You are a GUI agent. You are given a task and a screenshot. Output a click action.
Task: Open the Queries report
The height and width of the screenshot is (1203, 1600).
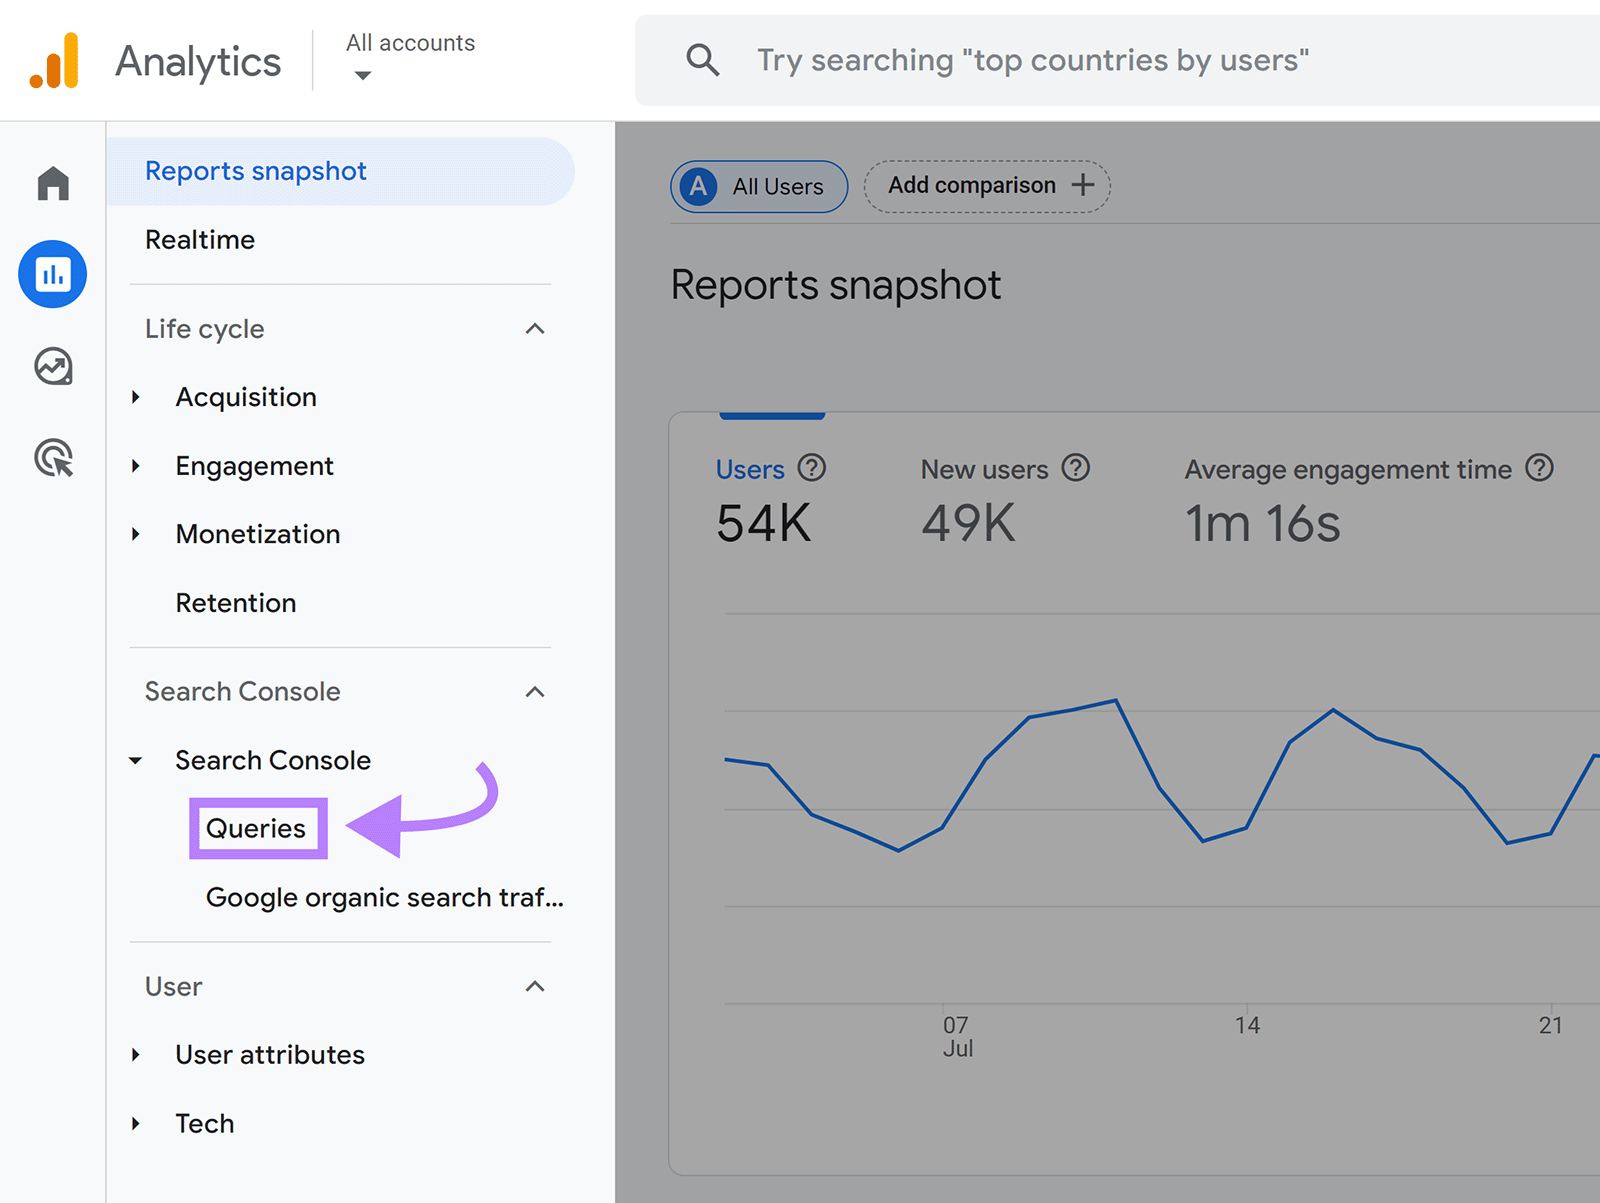coord(256,828)
